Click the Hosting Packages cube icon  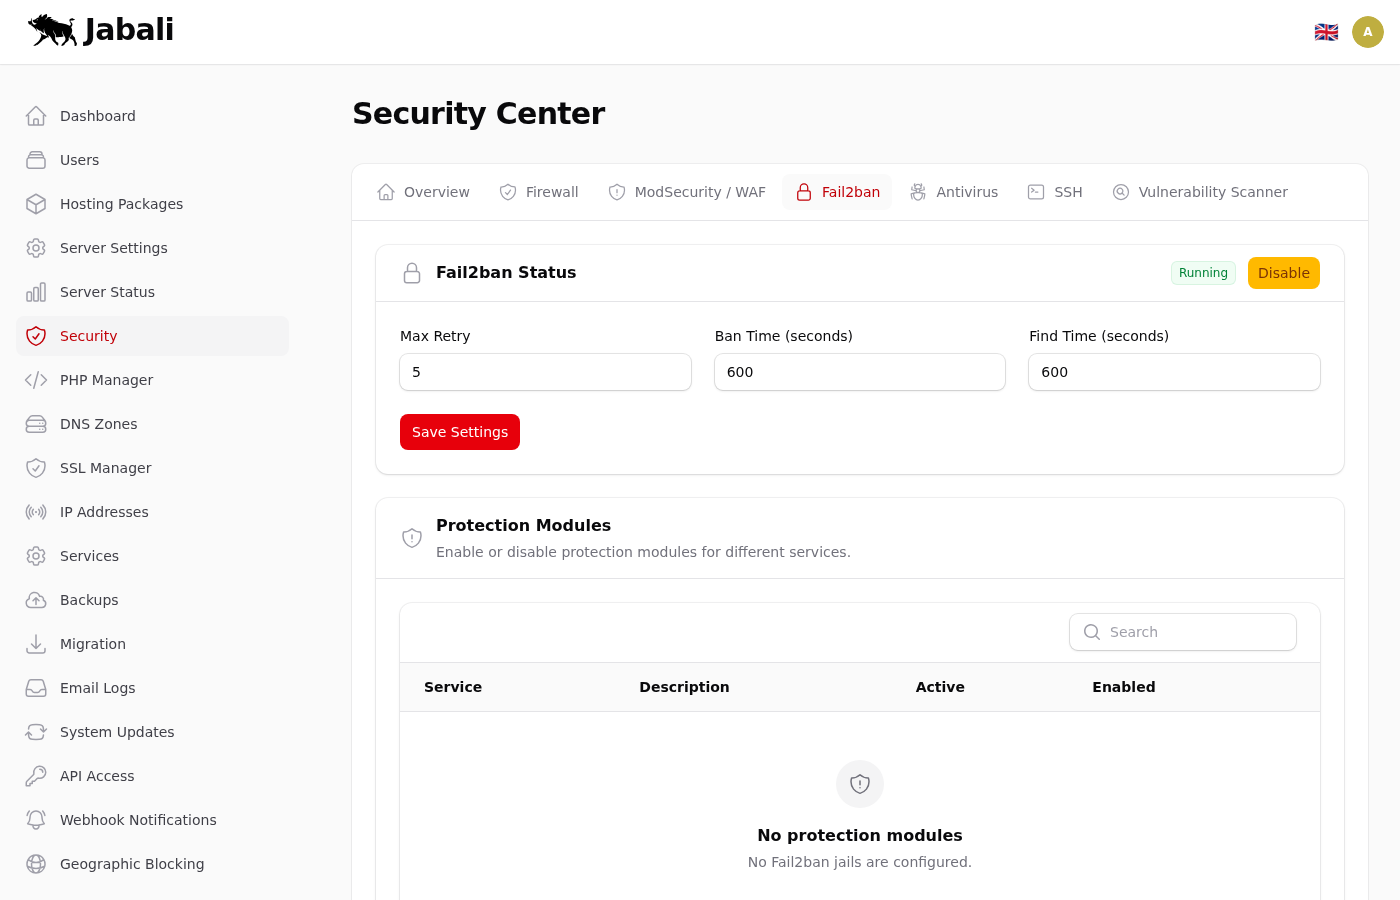tap(36, 204)
